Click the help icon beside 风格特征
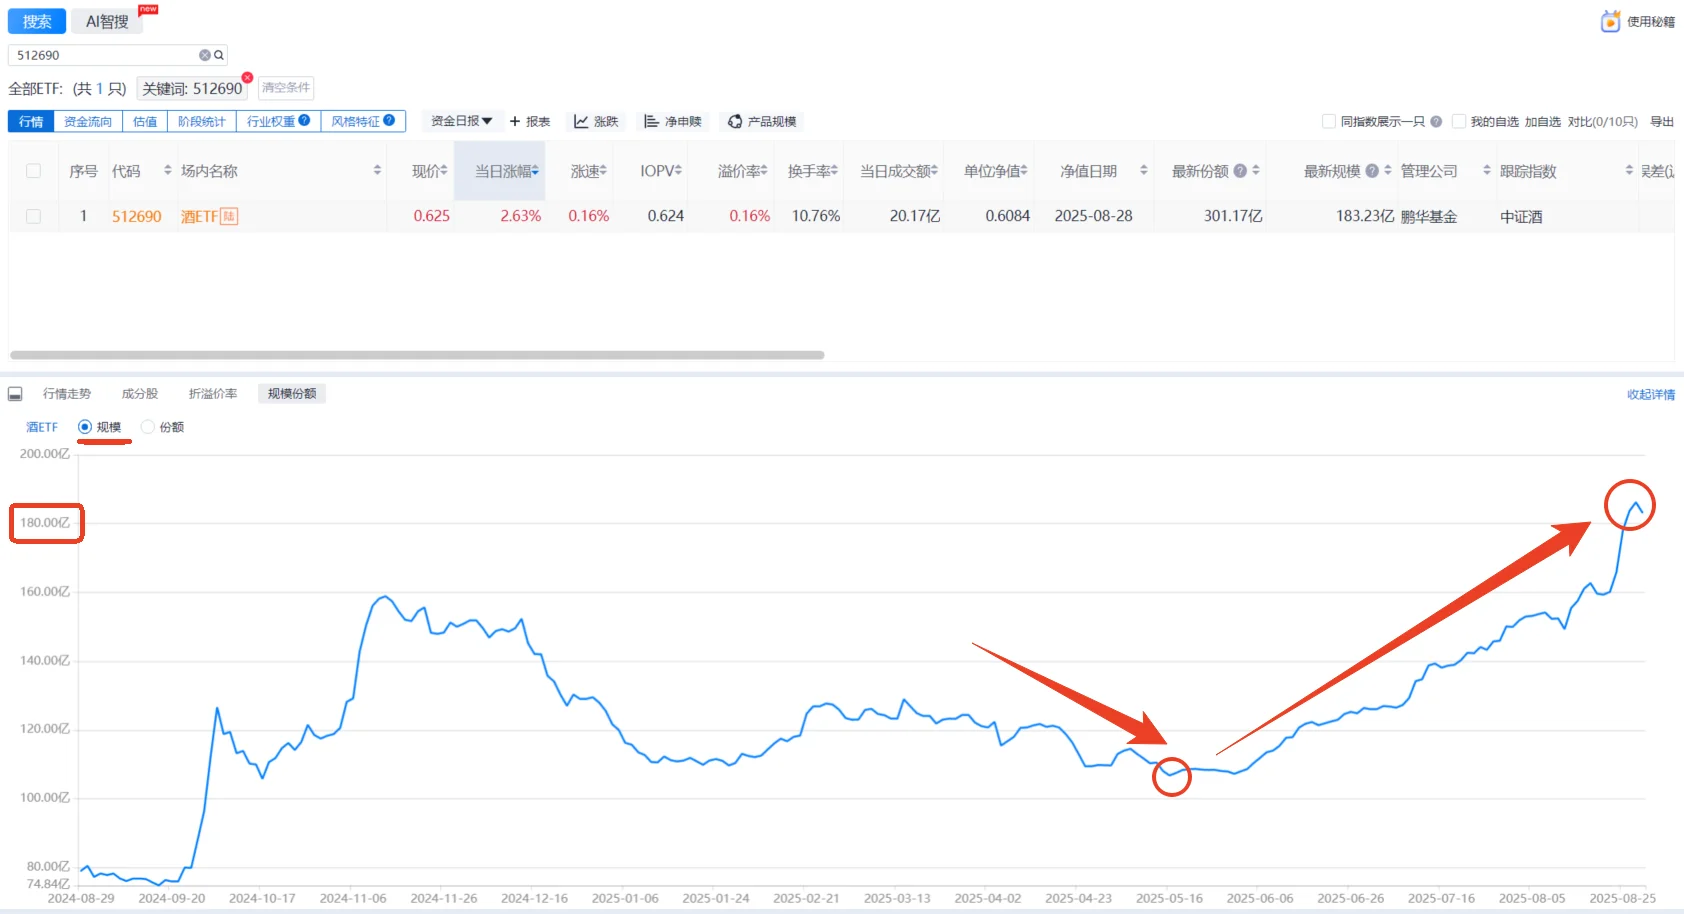 click(x=389, y=120)
